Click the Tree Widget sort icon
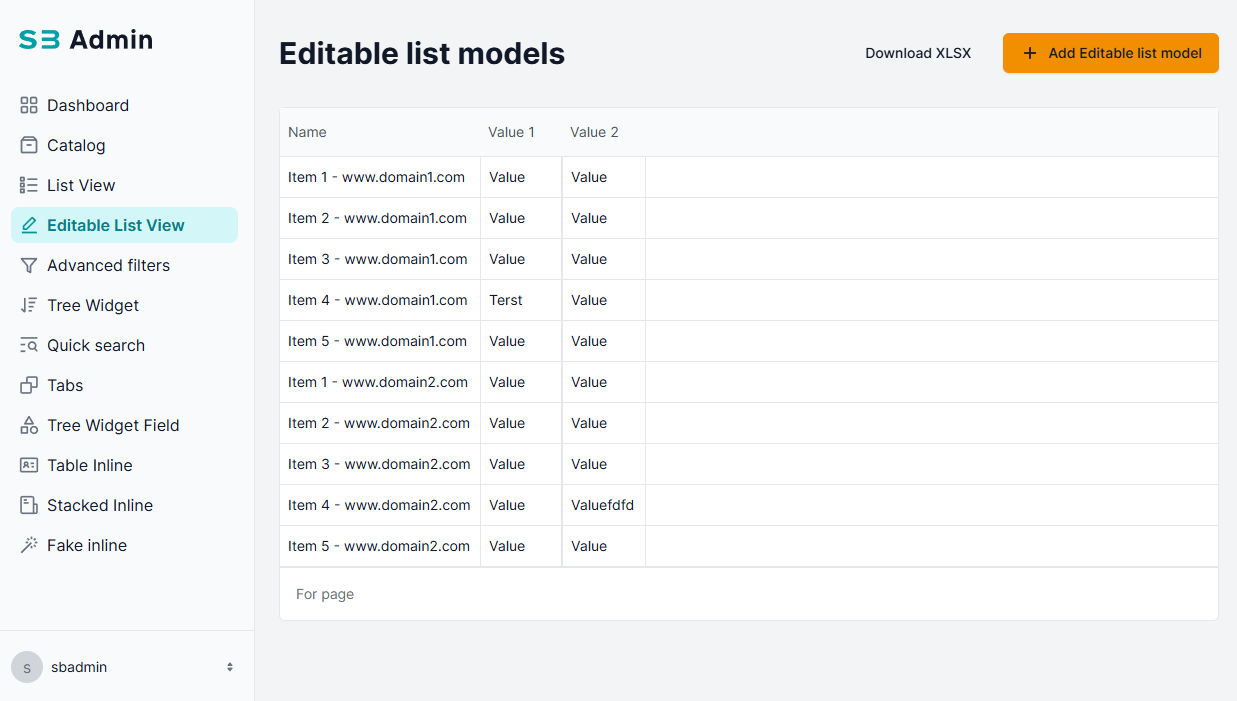This screenshot has width=1237, height=701. (x=29, y=305)
